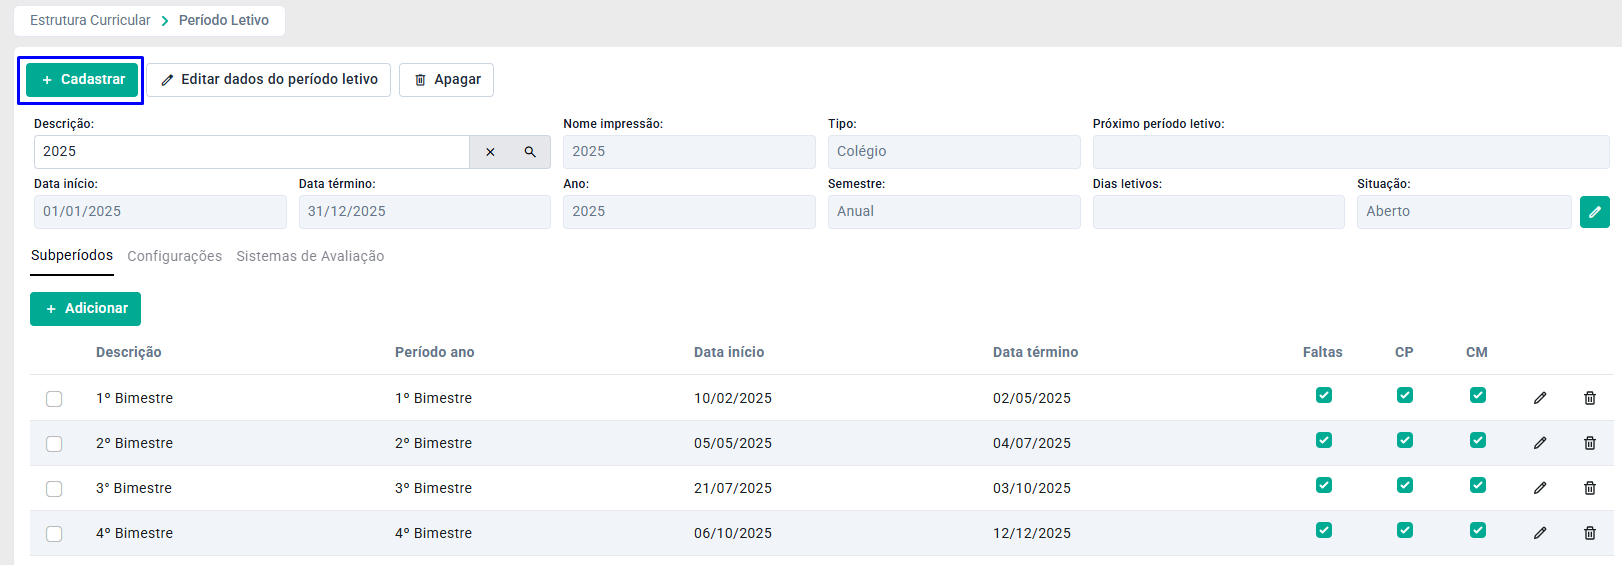Edit the 2º Bimestre row with its pencil icon

click(1540, 443)
